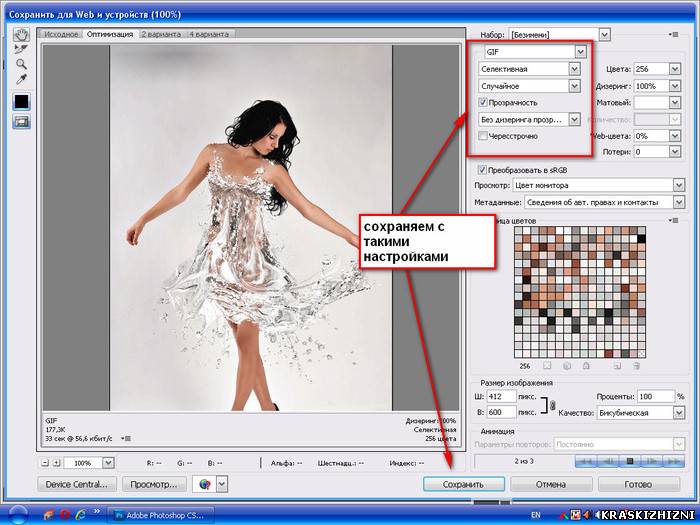Select the Eyedropper tool

pyautogui.click(x=21, y=79)
